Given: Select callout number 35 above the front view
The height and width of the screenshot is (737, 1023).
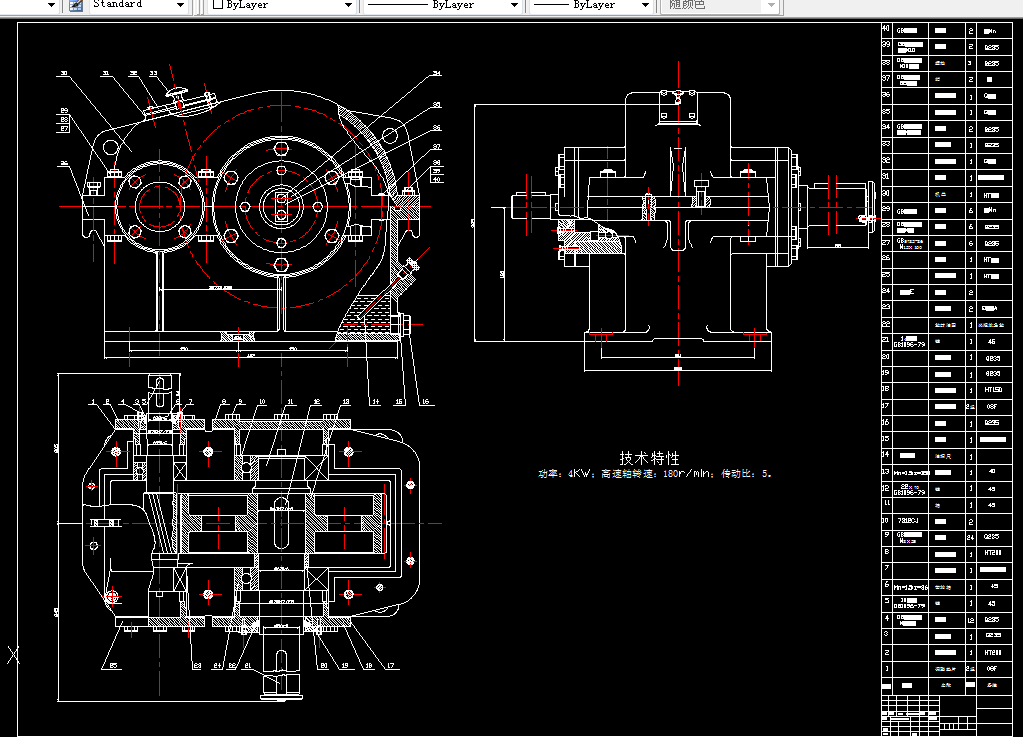Looking at the screenshot, I should (x=436, y=104).
